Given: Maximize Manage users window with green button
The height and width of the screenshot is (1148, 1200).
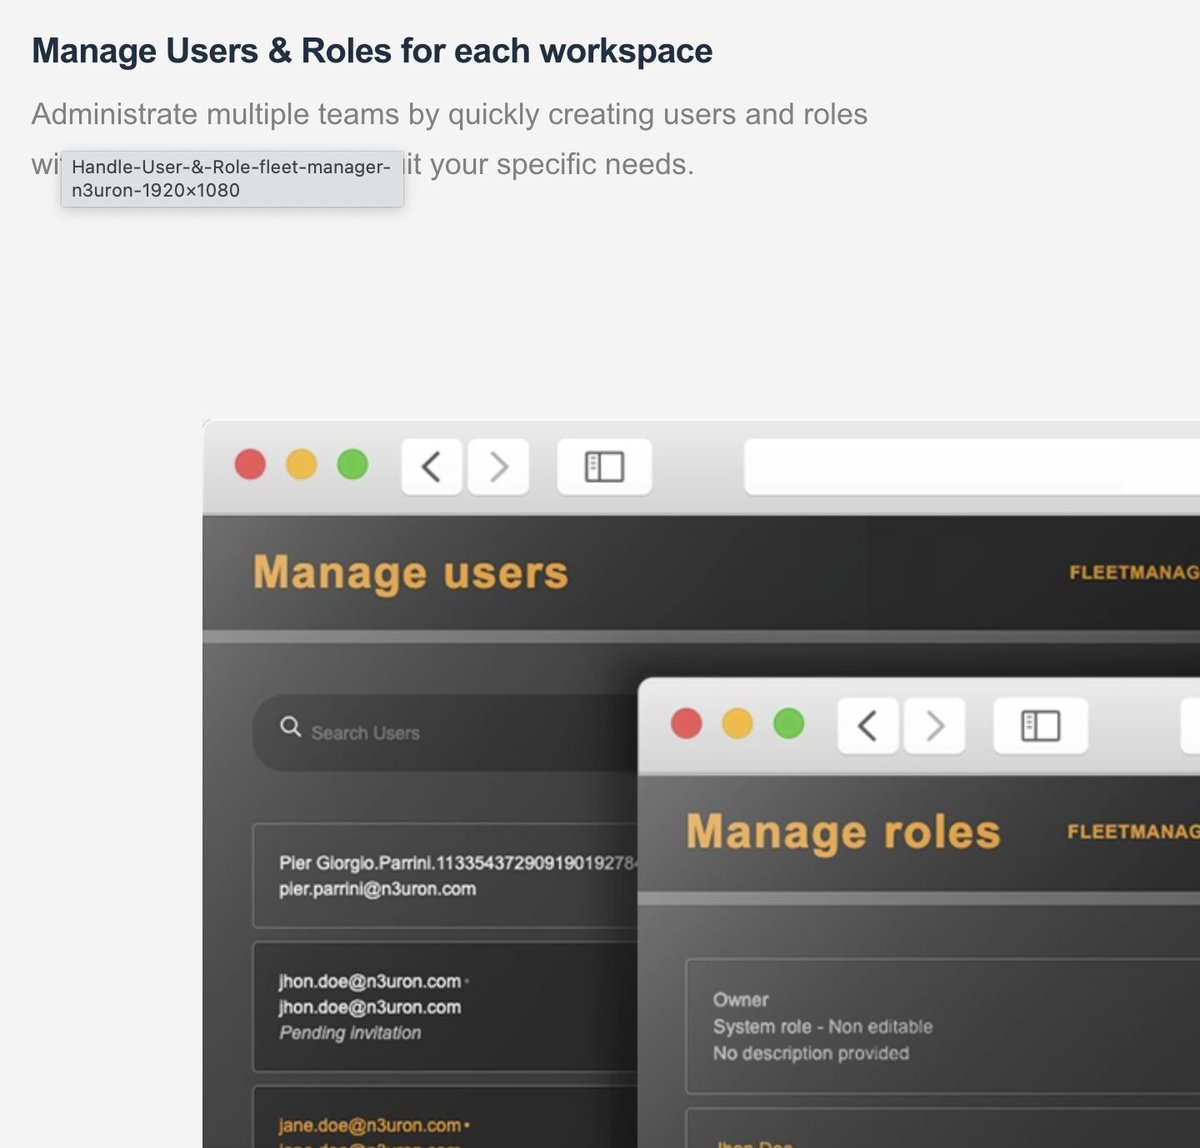Looking at the screenshot, I should 352,465.
